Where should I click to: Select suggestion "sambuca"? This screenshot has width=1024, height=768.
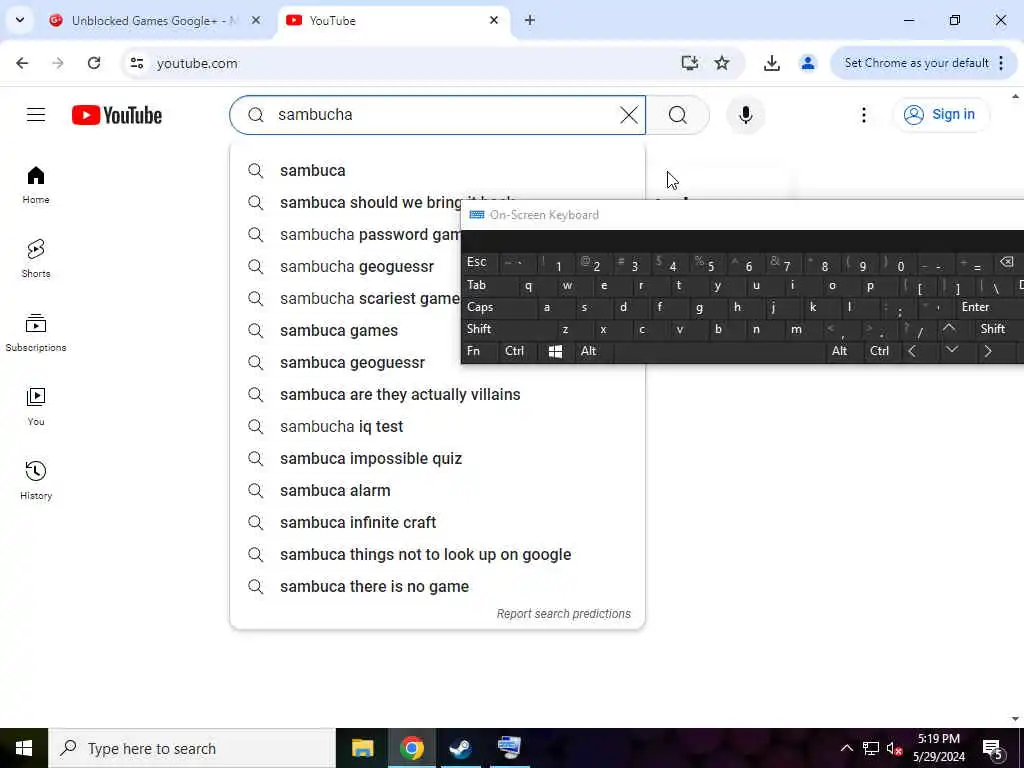pyautogui.click(x=438, y=170)
